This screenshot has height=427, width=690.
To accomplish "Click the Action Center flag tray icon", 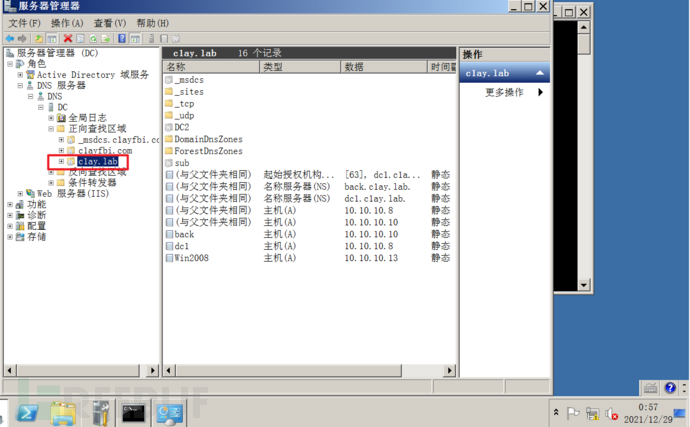I will point(573,413).
